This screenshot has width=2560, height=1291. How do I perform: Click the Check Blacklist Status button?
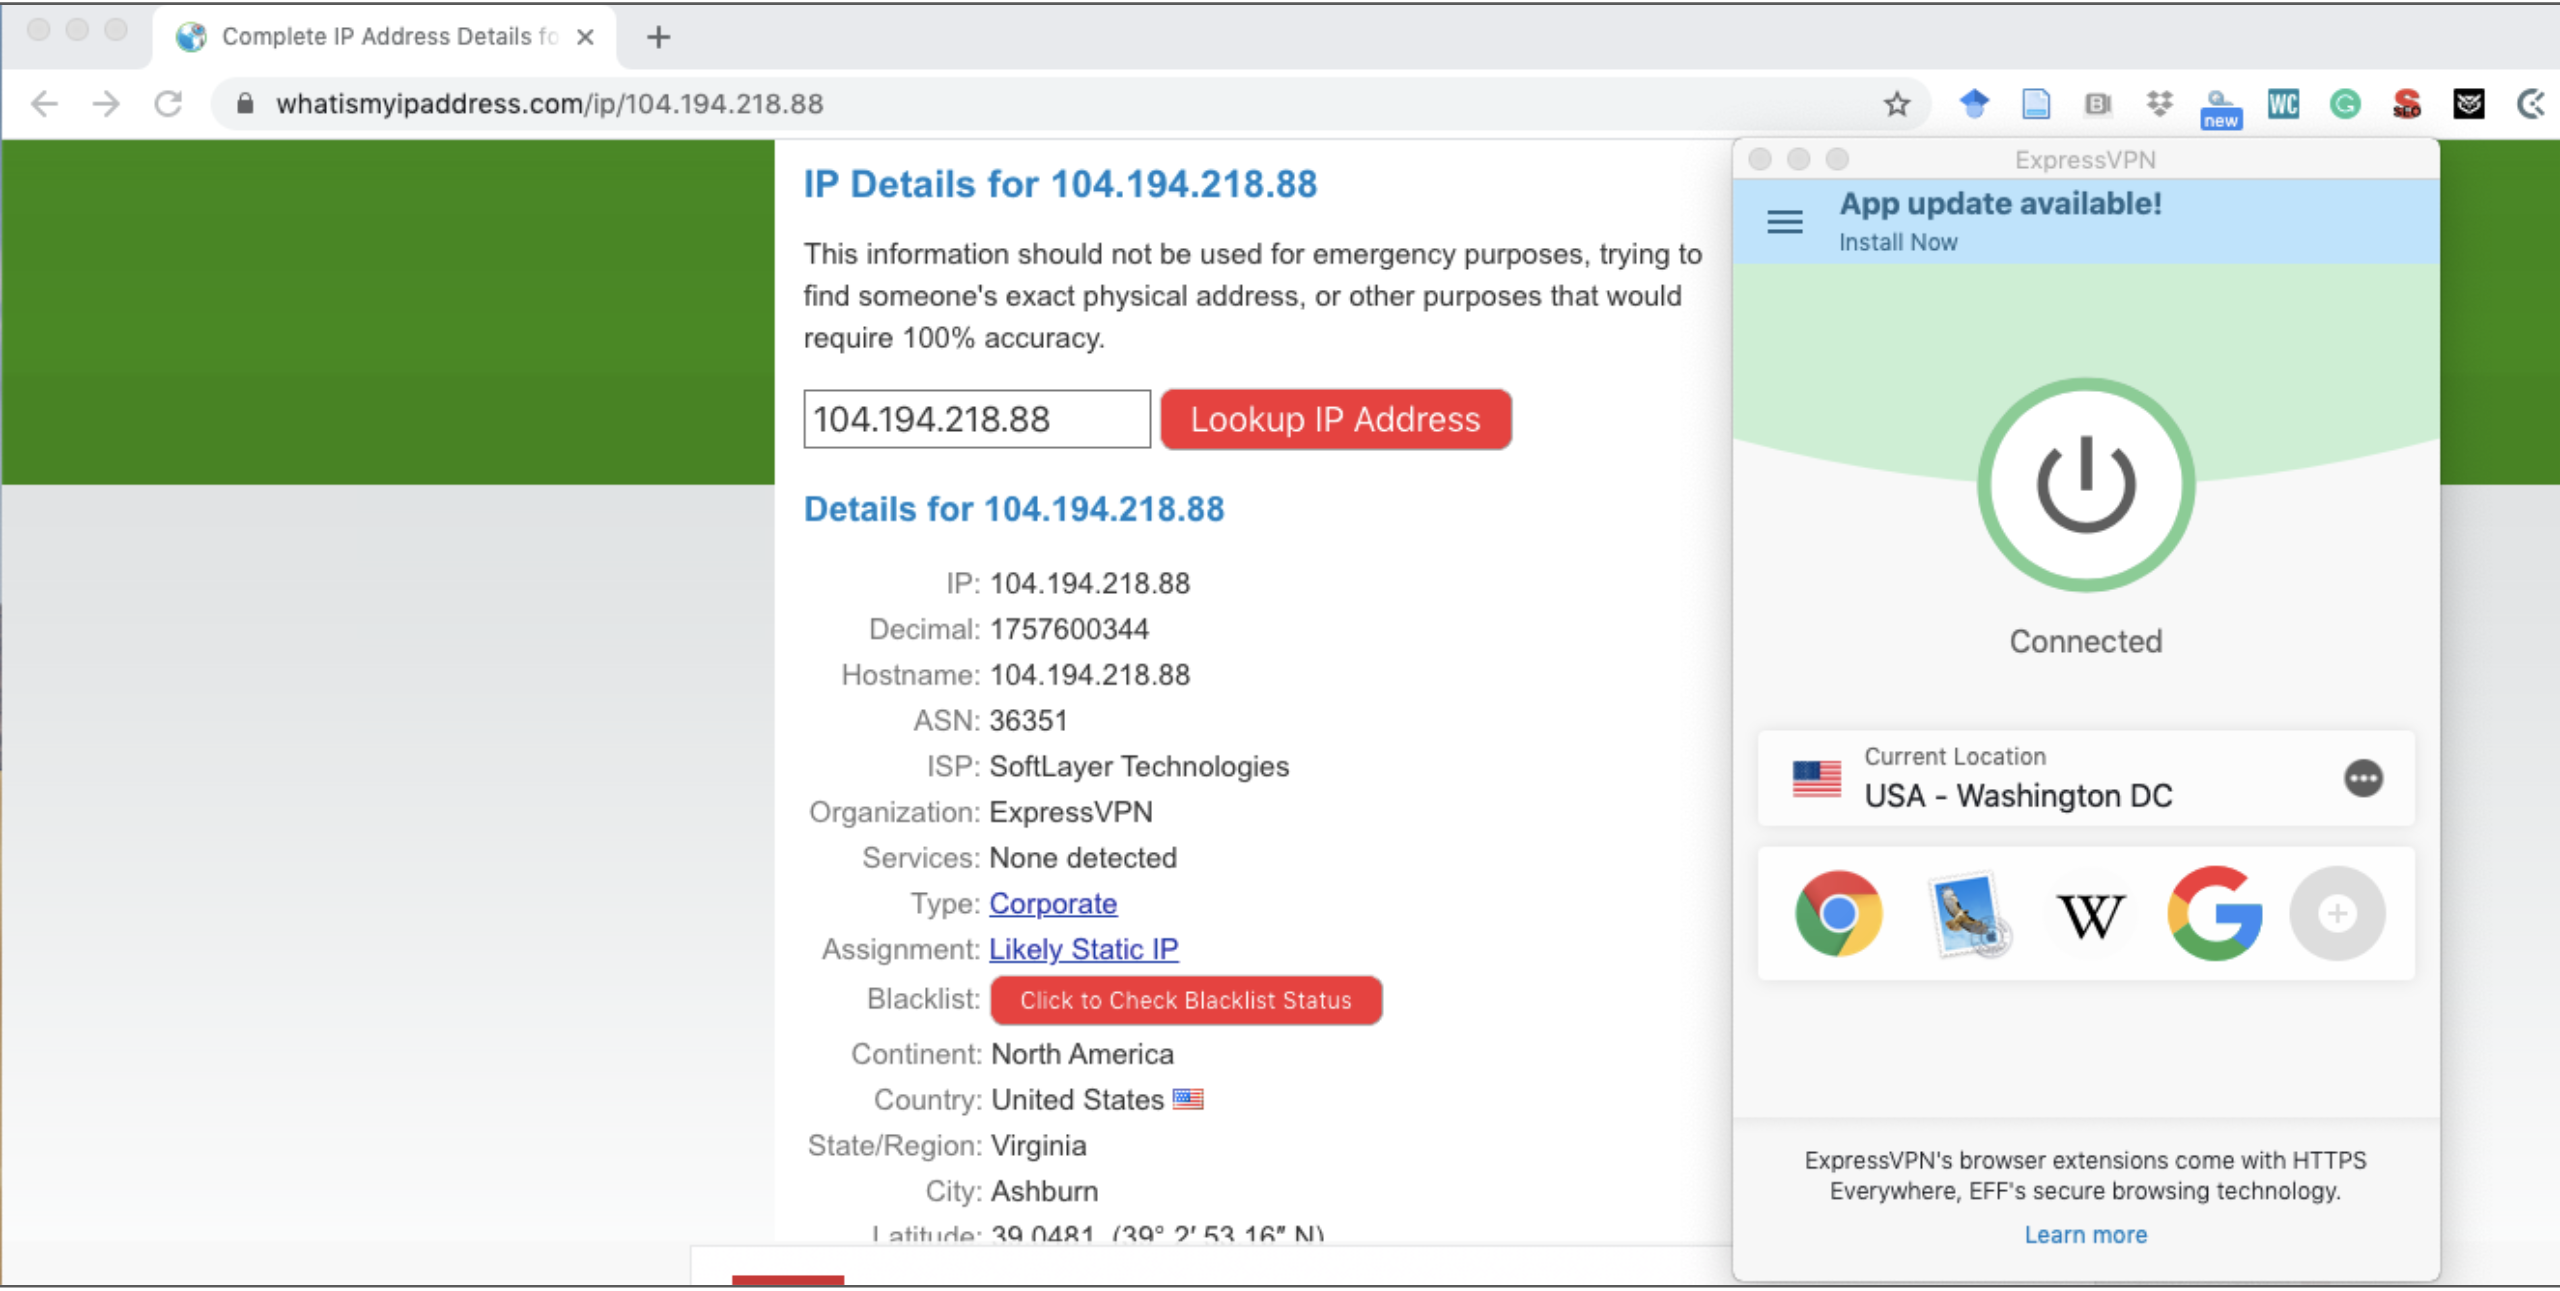tap(1186, 1000)
